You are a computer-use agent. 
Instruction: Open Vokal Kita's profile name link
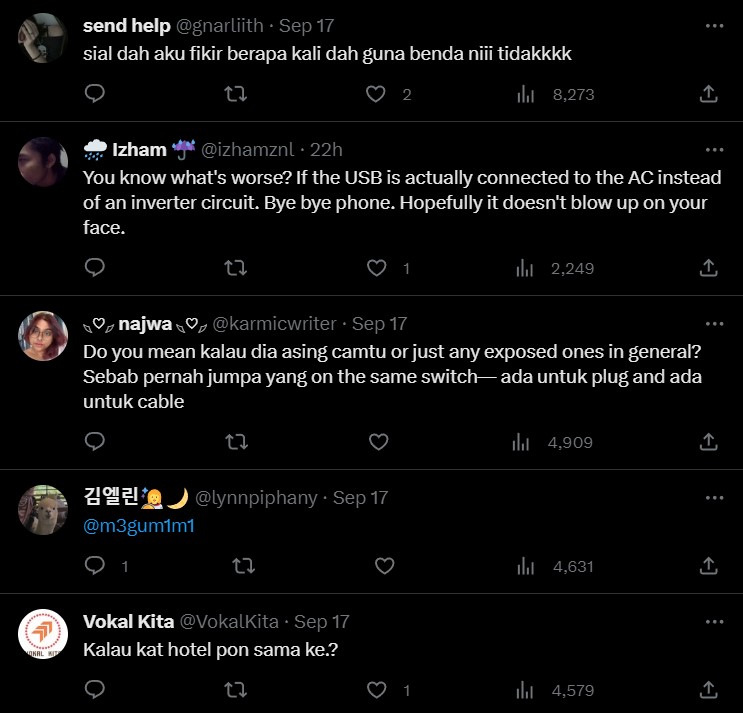pos(130,622)
